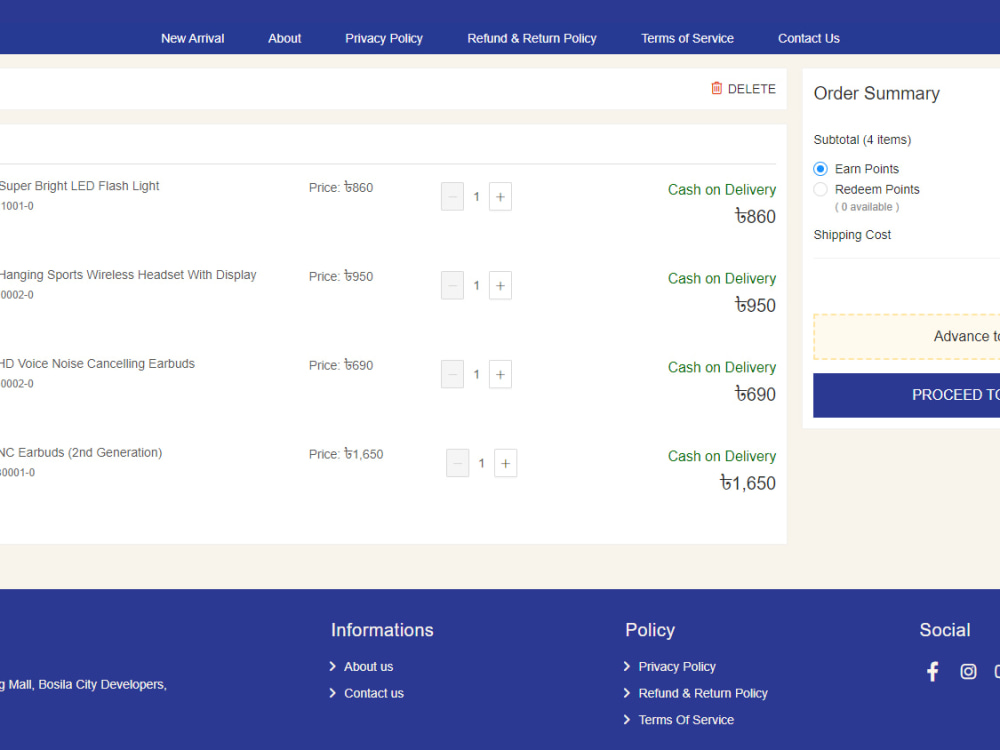Open Instagram from the footer social icons

click(x=968, y=671)
